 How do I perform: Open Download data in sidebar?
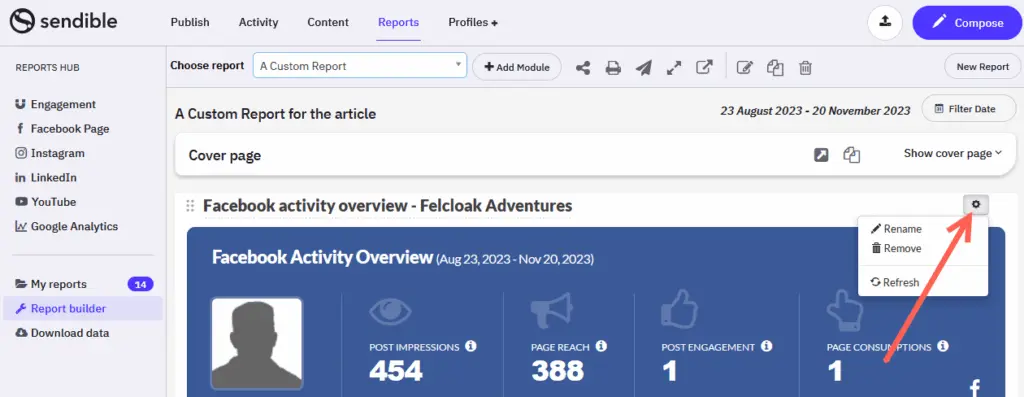click(x=62, y=333)
